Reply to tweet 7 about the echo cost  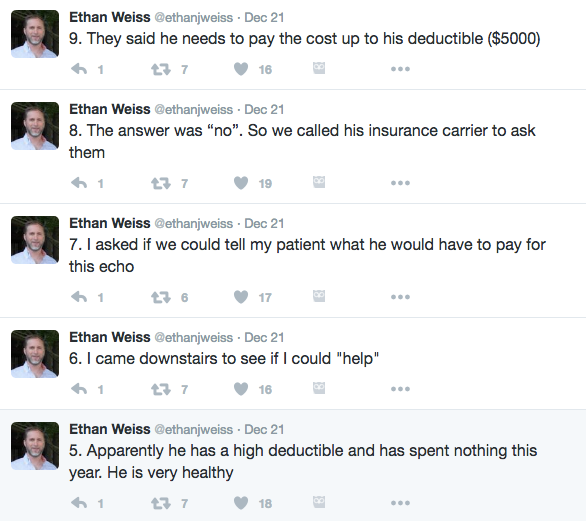click(79, 297)
